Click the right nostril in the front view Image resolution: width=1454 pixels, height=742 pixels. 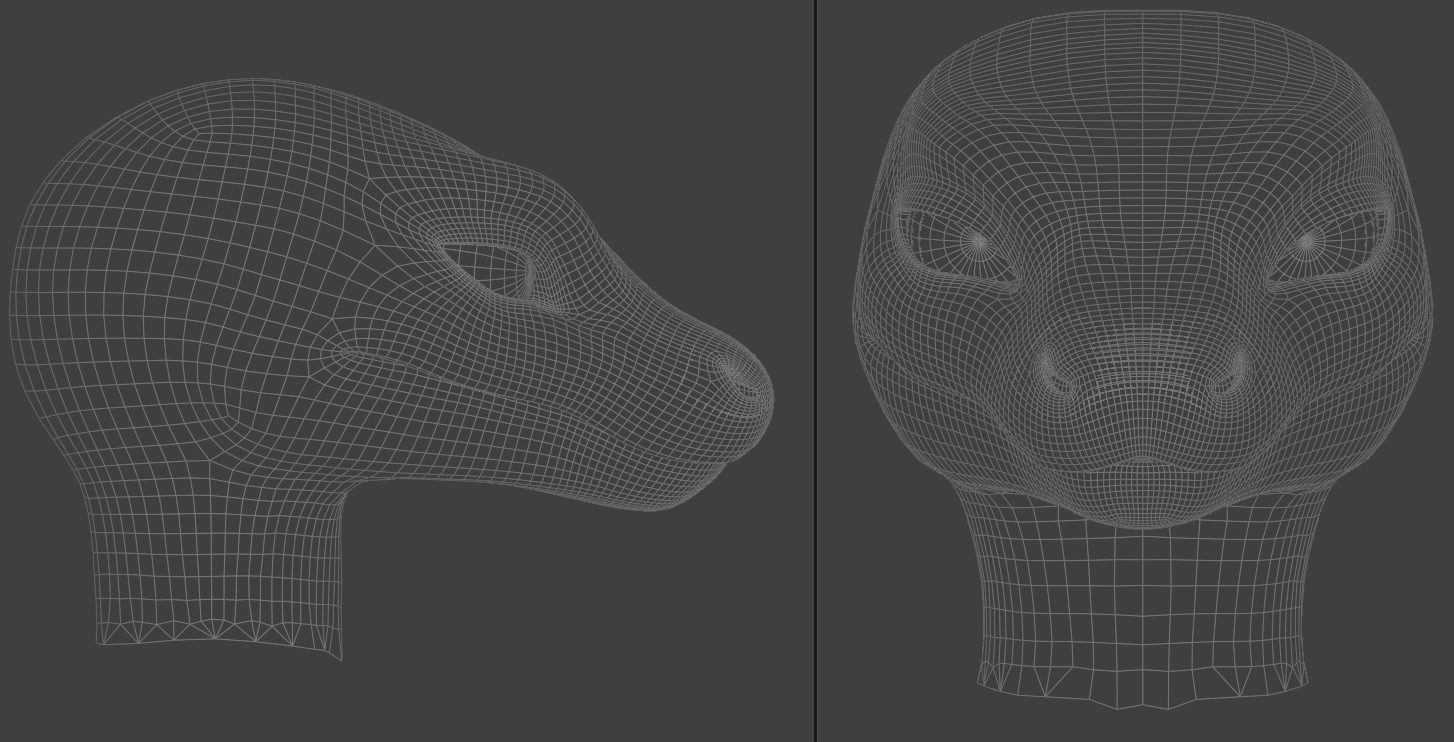click(1231, 374)
